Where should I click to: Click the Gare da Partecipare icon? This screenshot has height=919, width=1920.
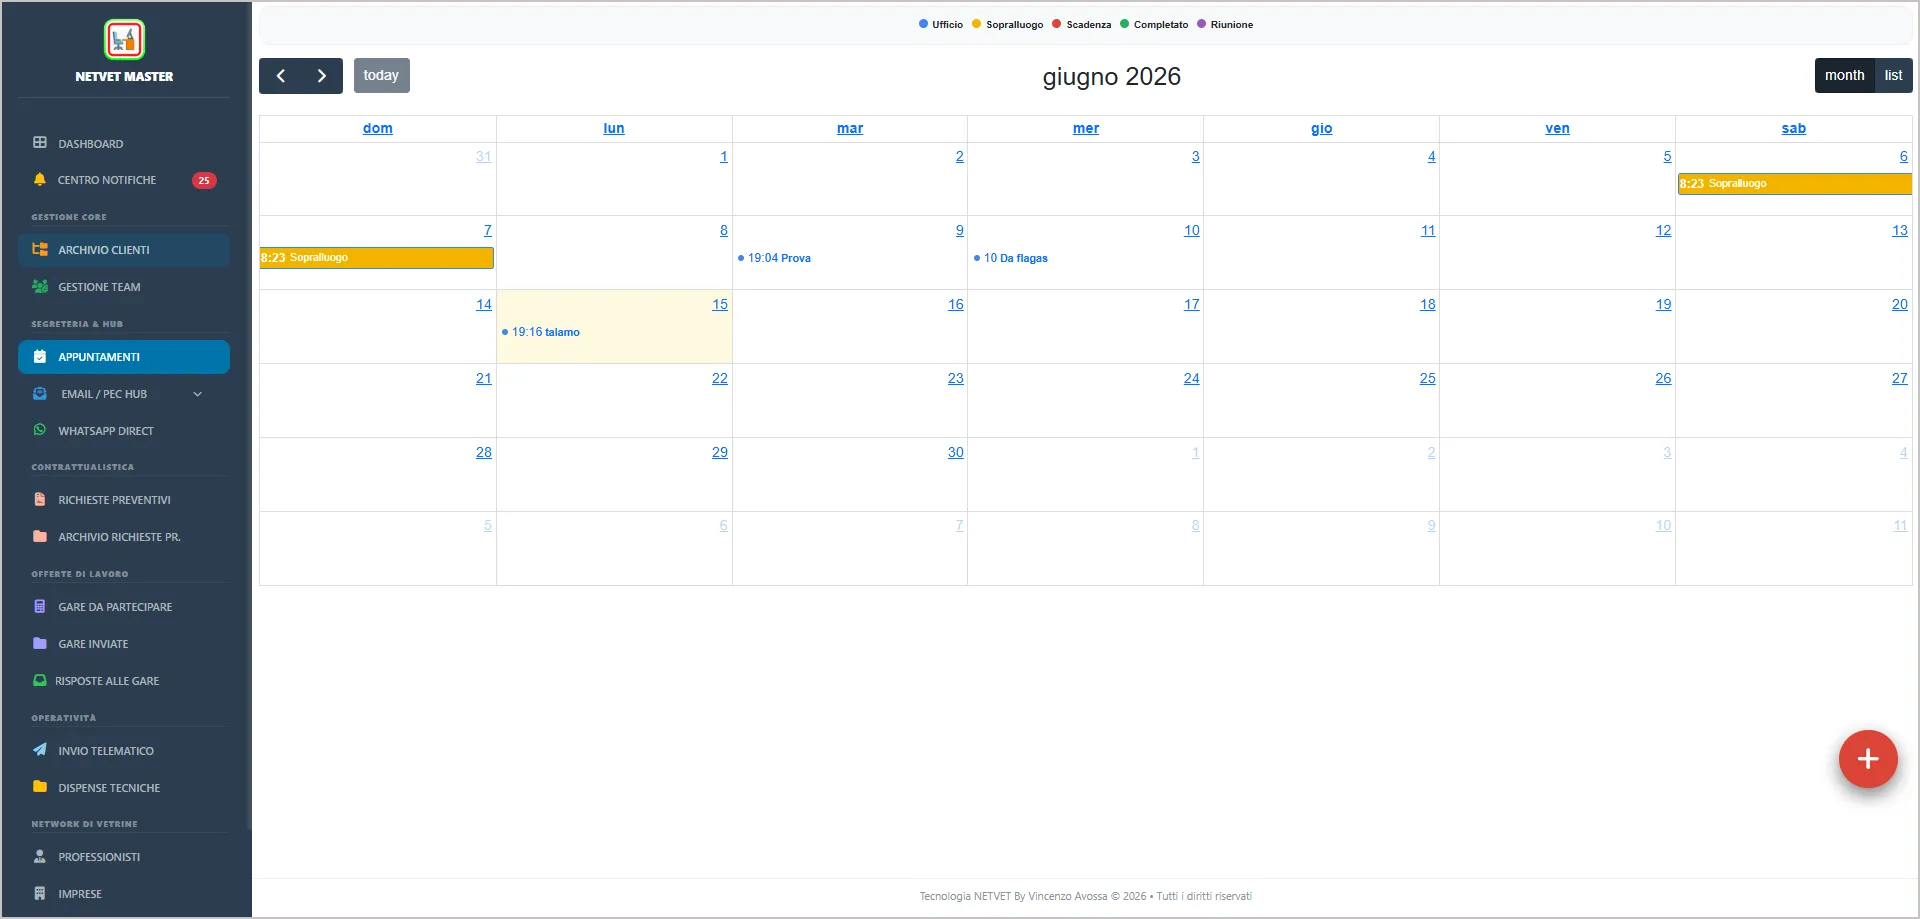point(40,607)
